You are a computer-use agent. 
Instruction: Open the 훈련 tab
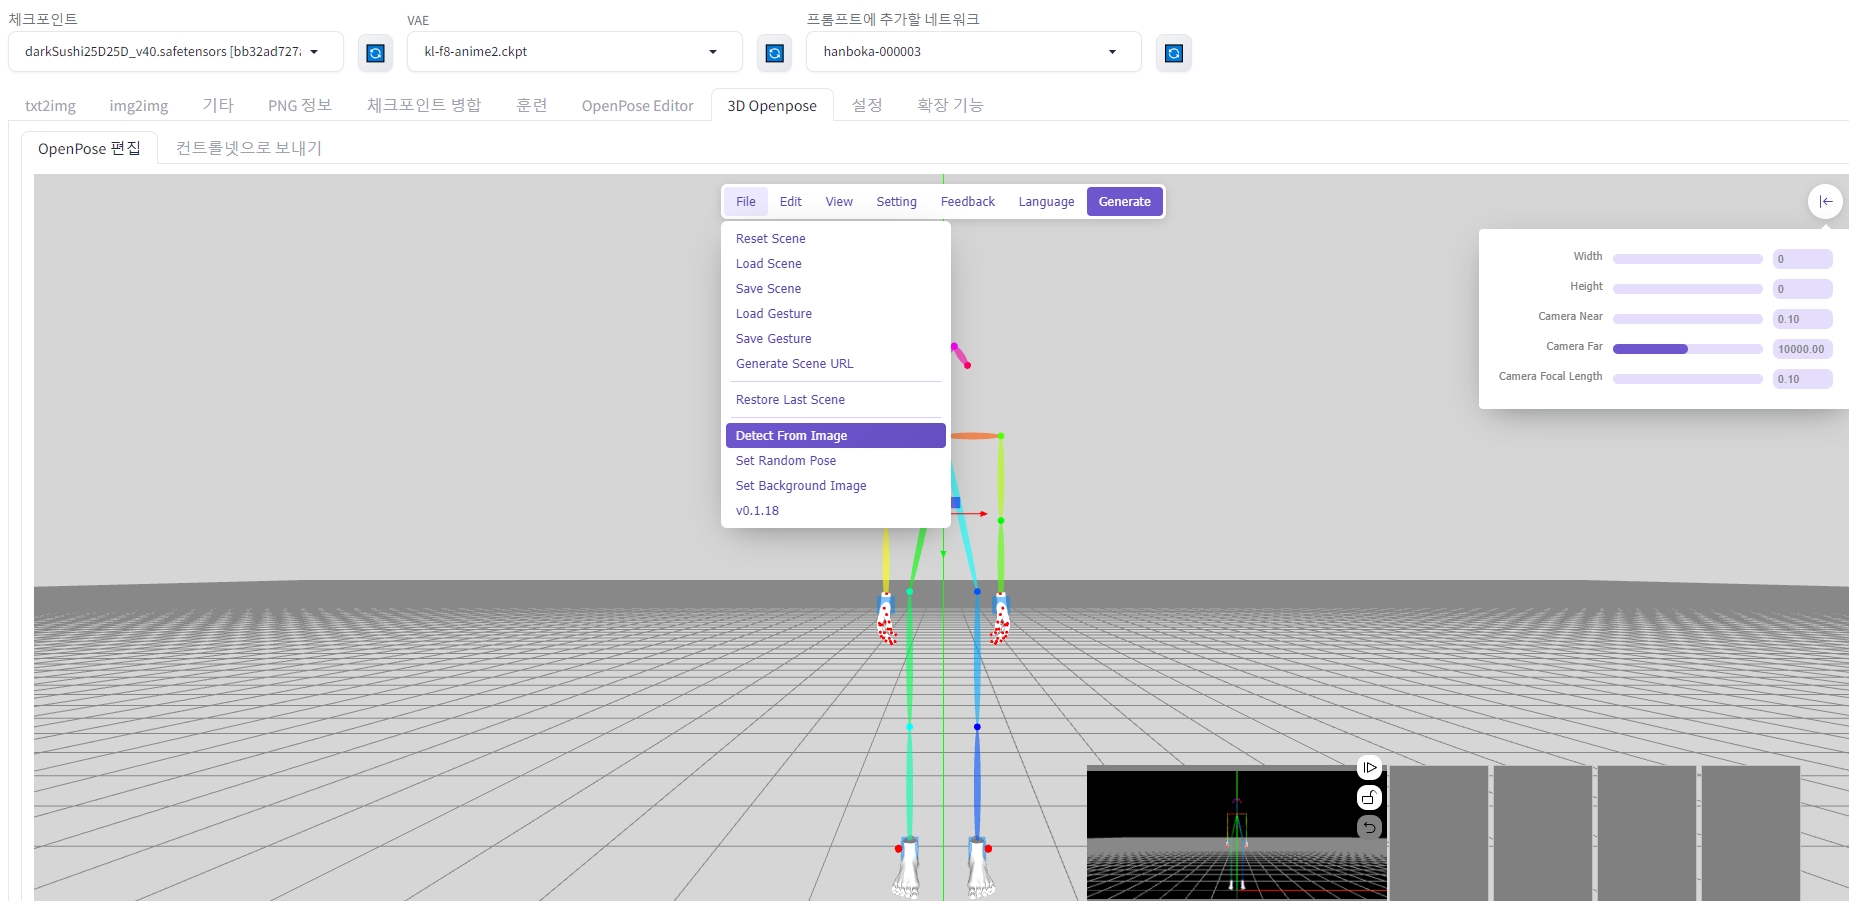(532, 105)
